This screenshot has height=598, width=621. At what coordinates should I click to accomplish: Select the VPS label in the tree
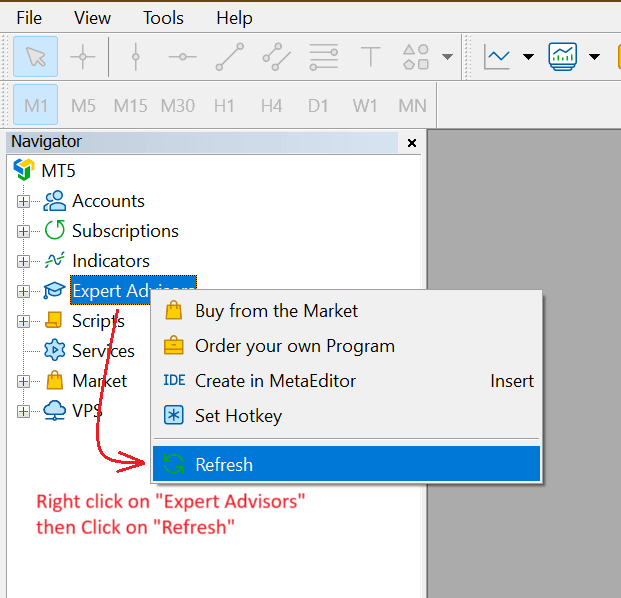pyautogui.click(x=87, y=411)
